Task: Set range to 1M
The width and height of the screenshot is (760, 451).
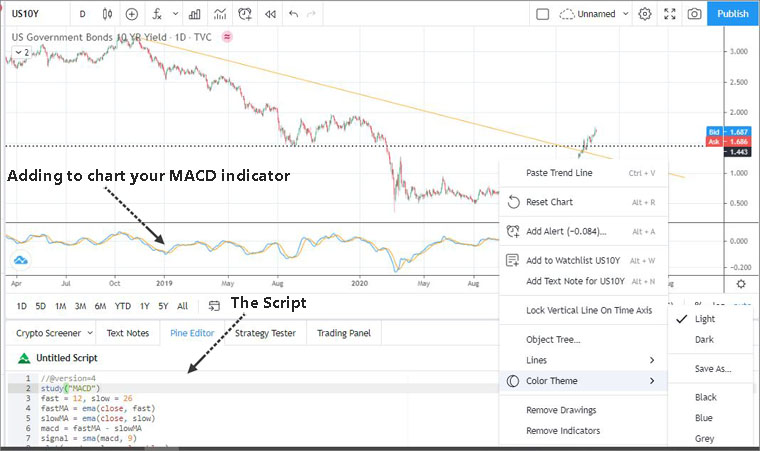Action: point(61,306)
